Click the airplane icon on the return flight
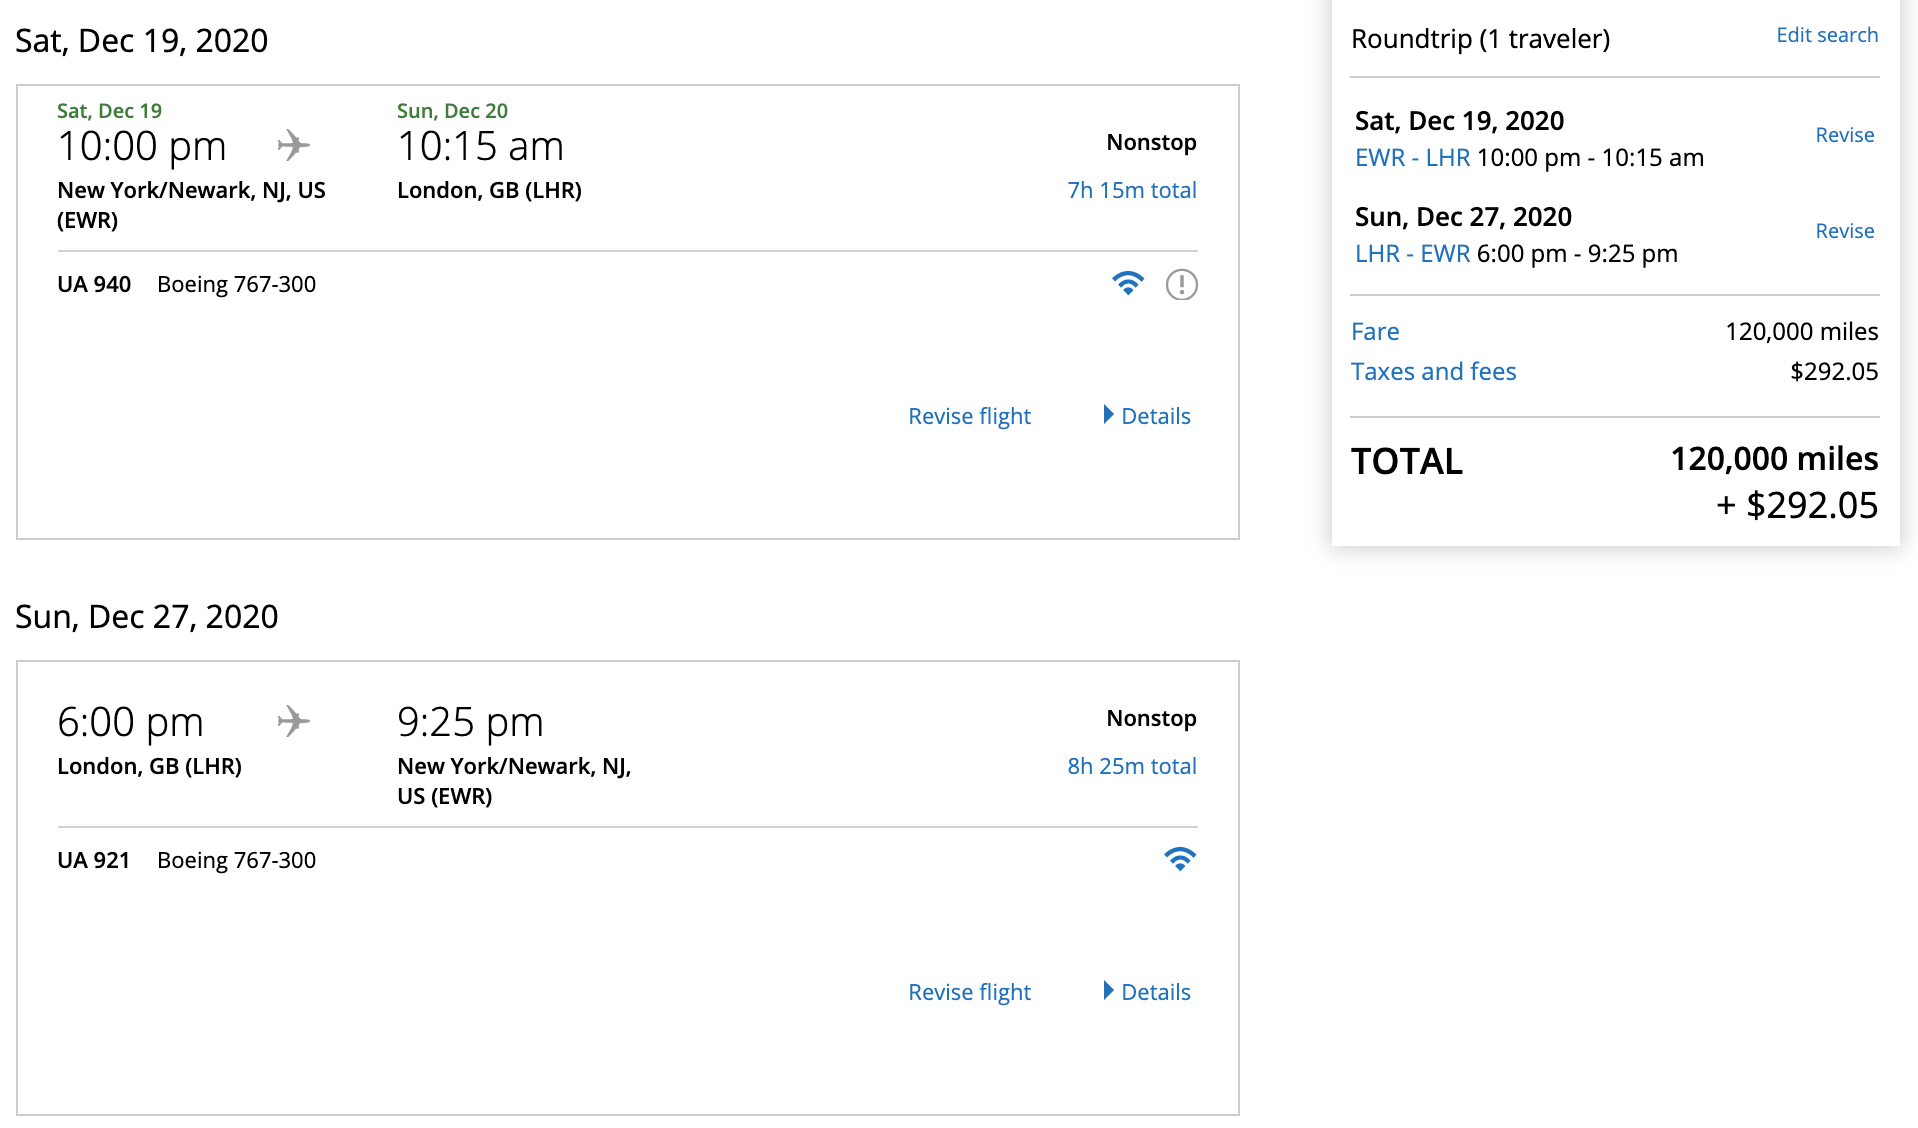The height and width of the screenshot is (1128, 1918). tap(293, 722)
